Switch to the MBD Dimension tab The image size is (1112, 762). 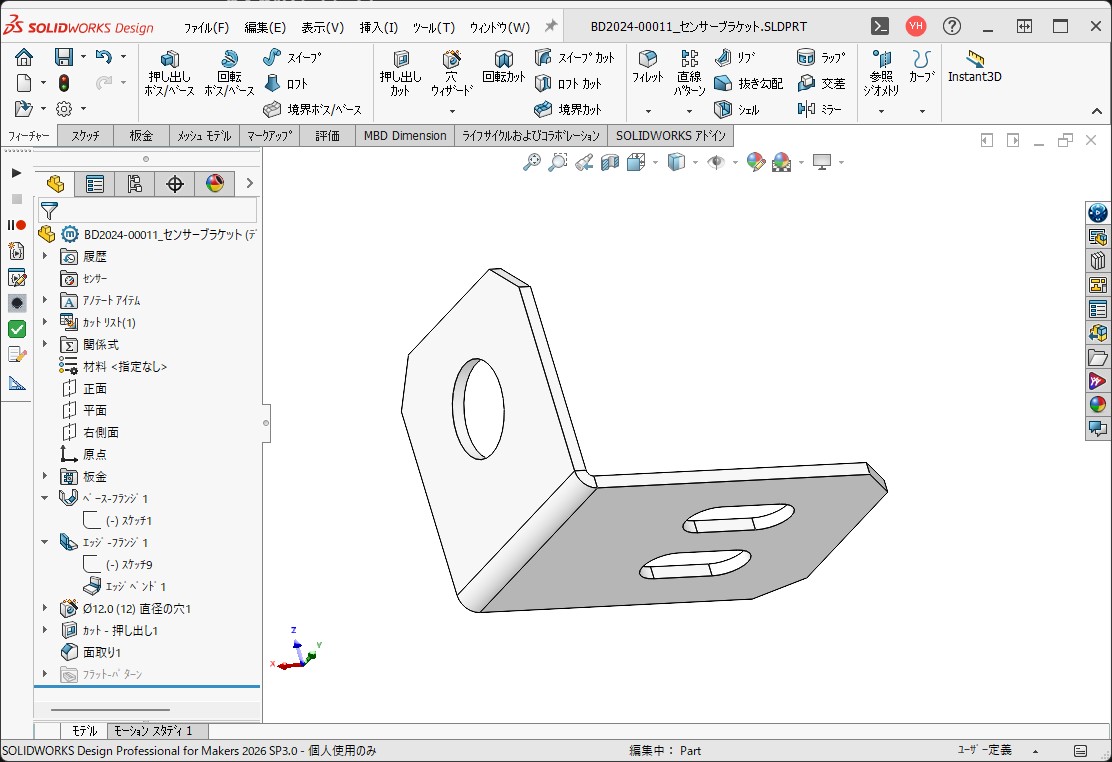pos(405,136)
